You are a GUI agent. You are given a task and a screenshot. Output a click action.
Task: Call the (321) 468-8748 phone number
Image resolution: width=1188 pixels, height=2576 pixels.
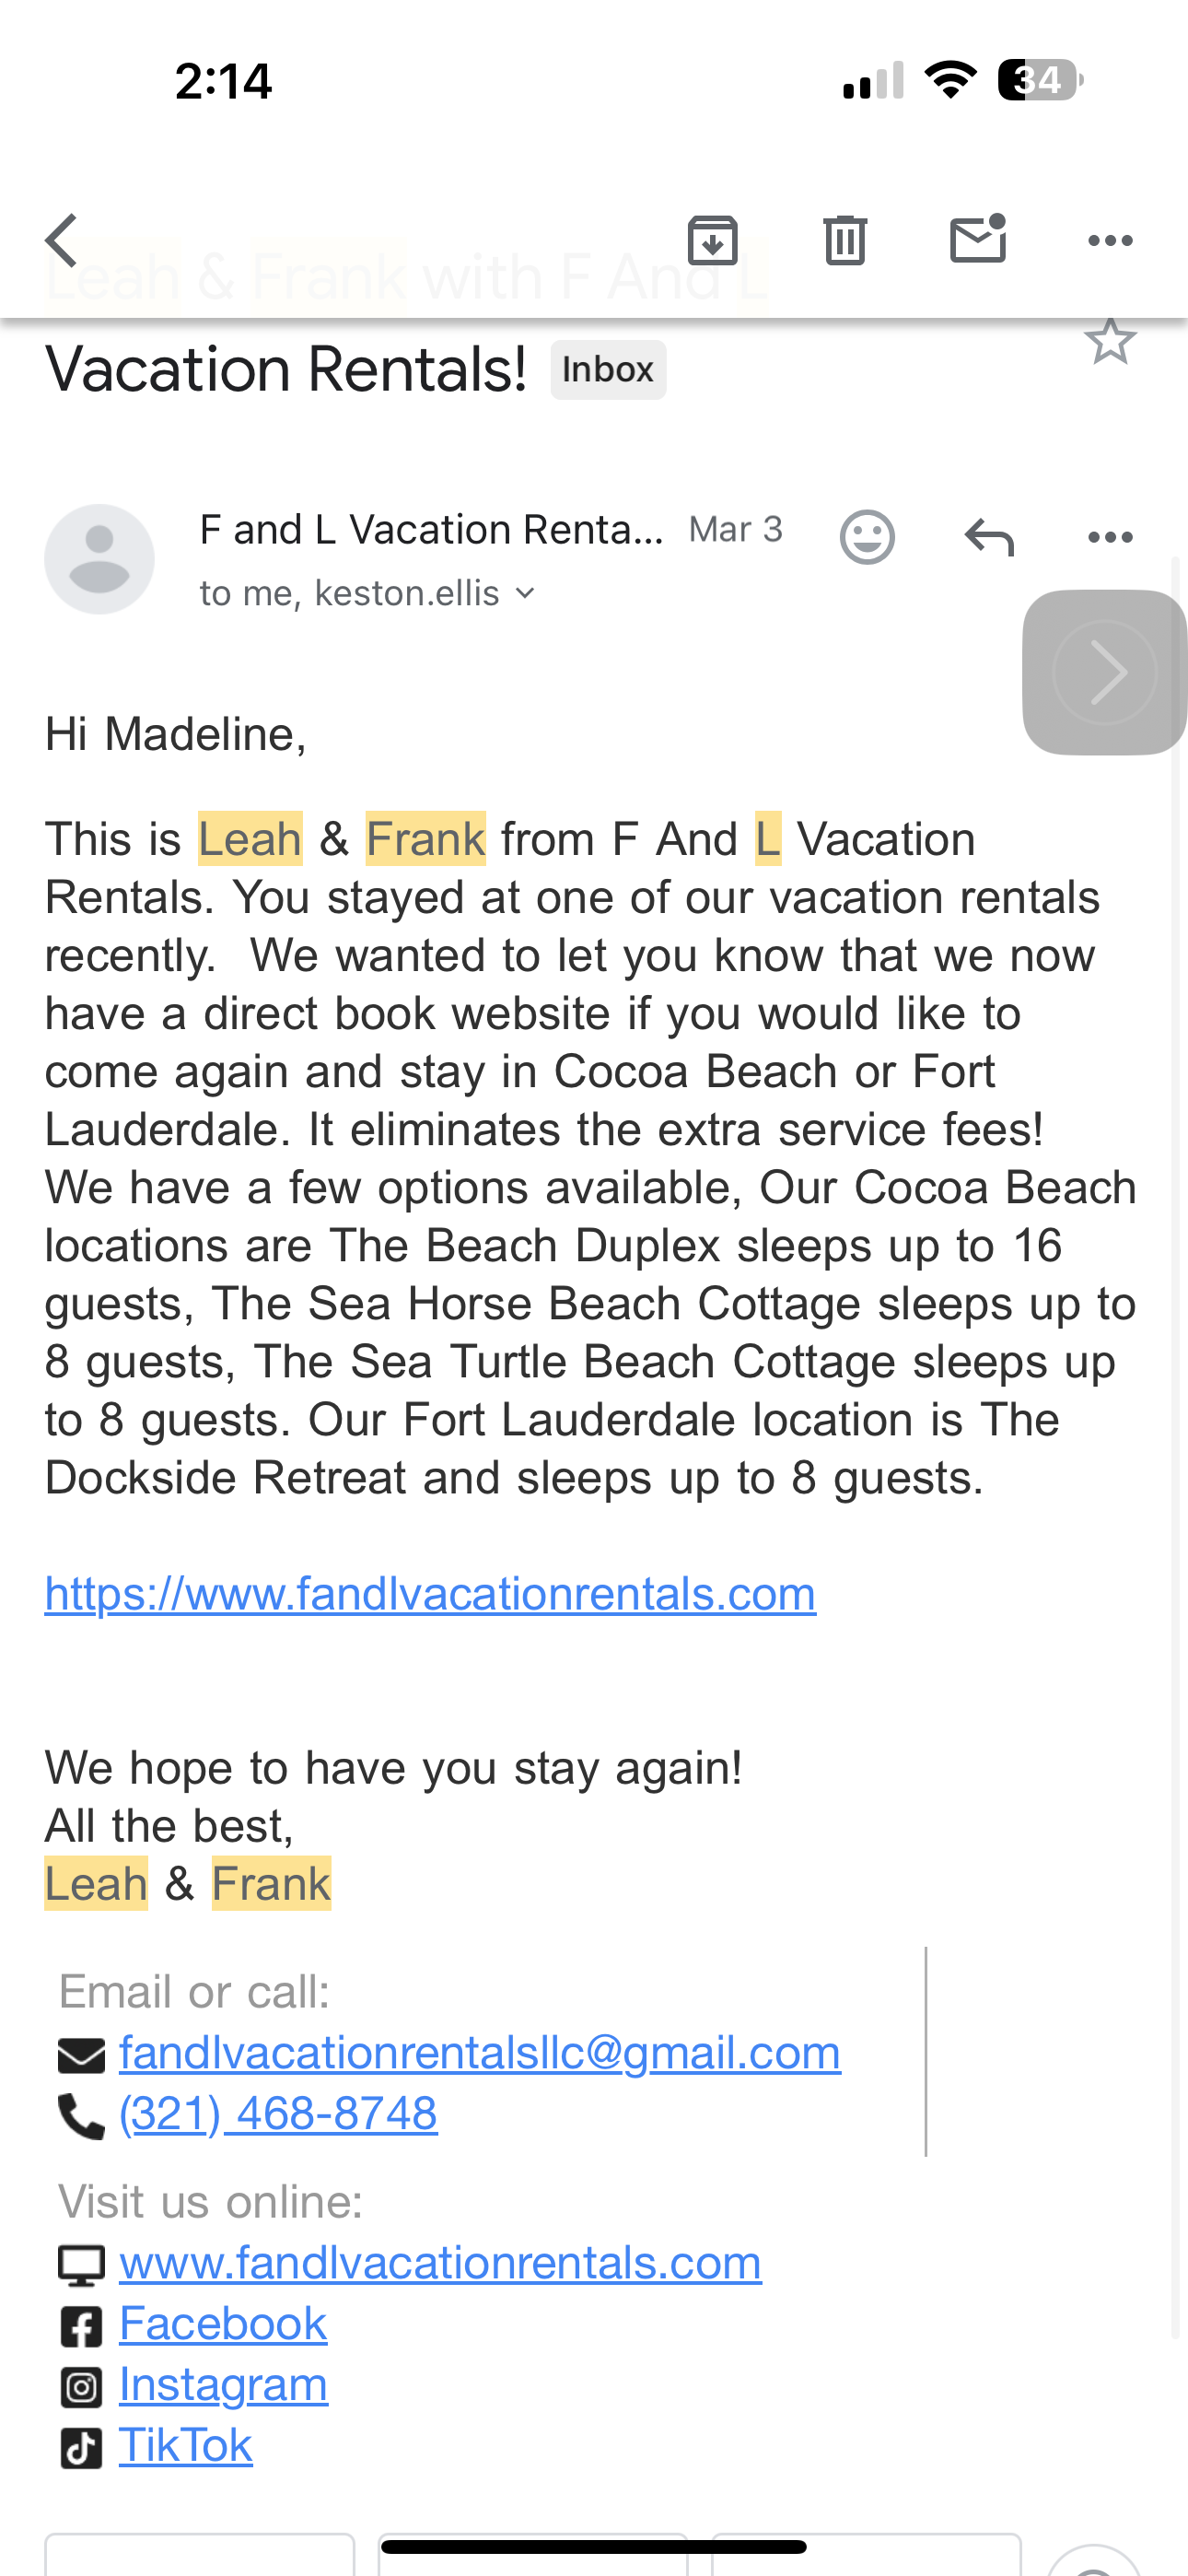coord(278,2113)
